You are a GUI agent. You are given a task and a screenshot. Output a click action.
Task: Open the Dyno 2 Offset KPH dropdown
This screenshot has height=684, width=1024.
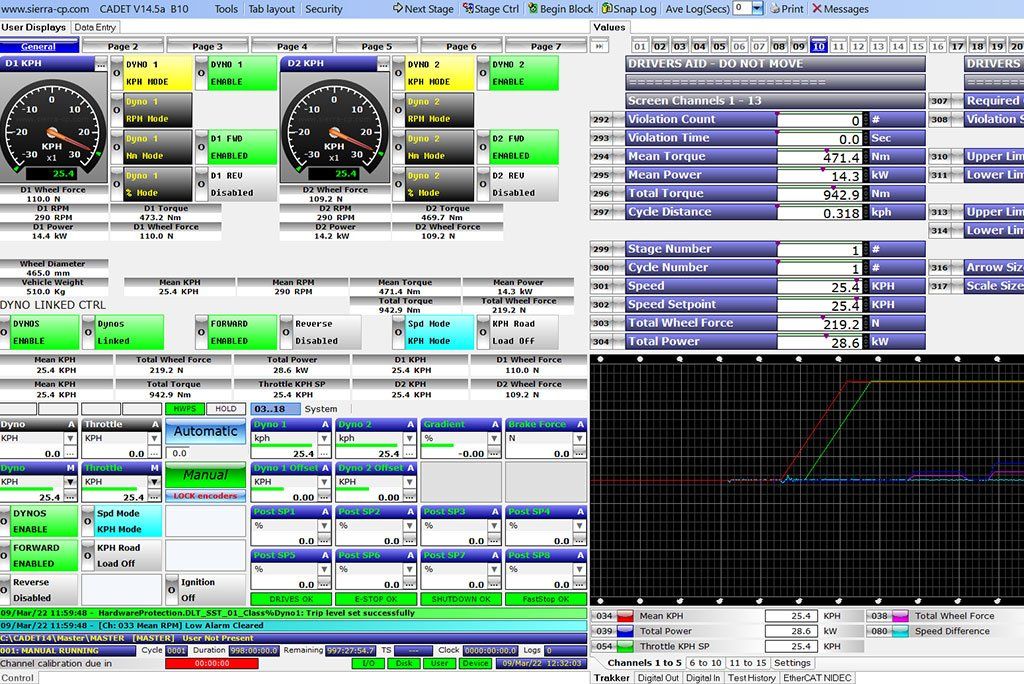tap(409, 482)
